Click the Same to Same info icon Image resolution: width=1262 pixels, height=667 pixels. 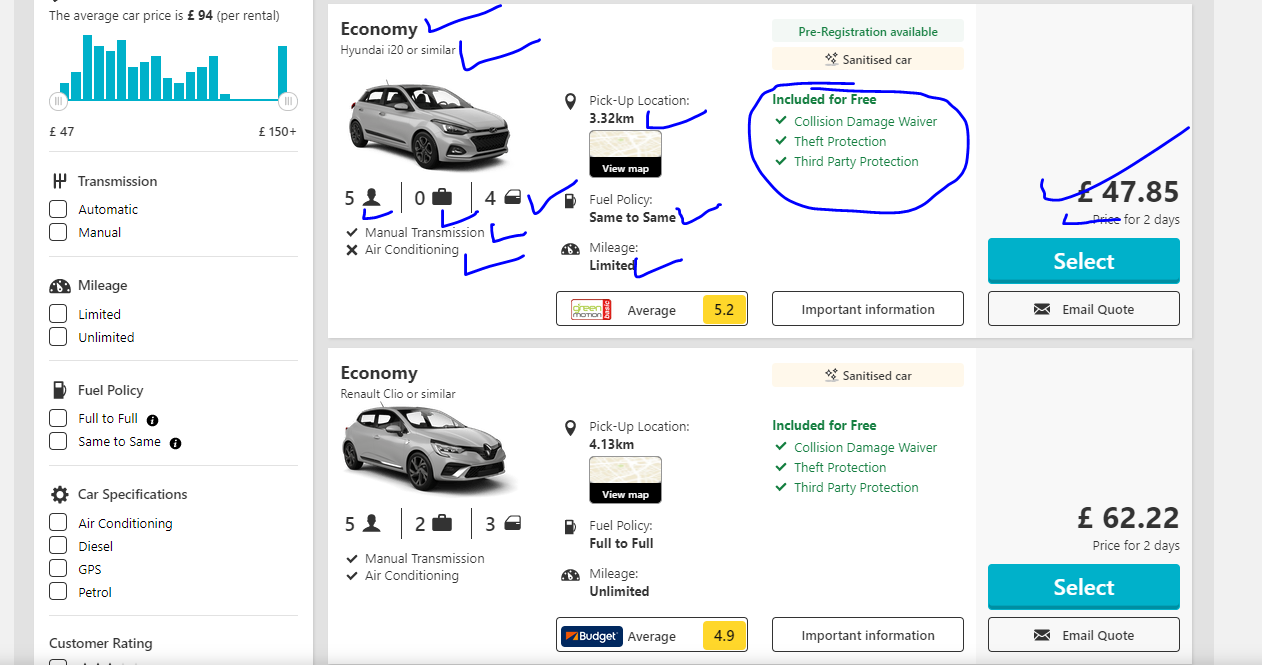click(175, 443)
